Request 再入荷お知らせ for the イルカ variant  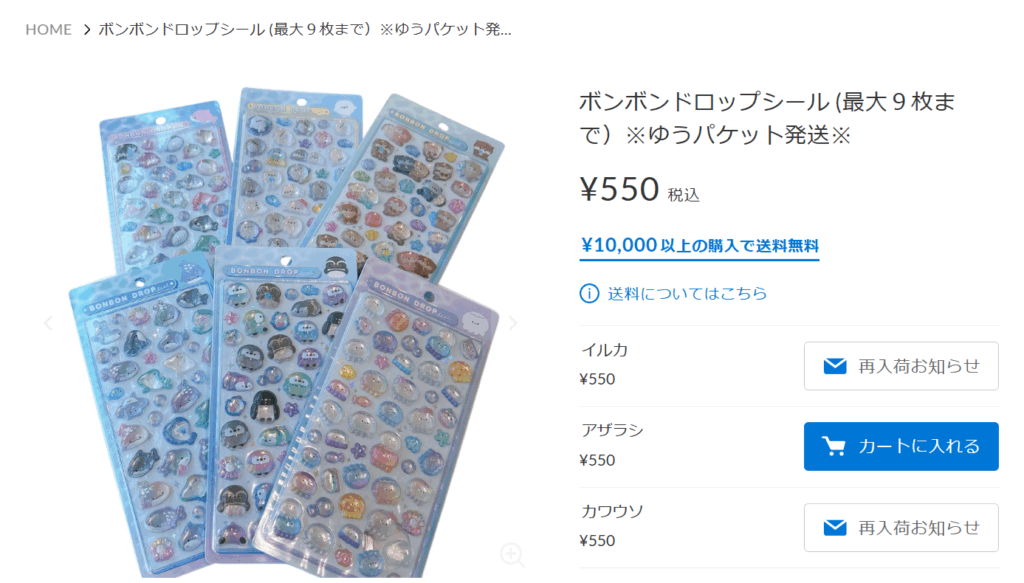pyautogui.click(x=901, y=366)
